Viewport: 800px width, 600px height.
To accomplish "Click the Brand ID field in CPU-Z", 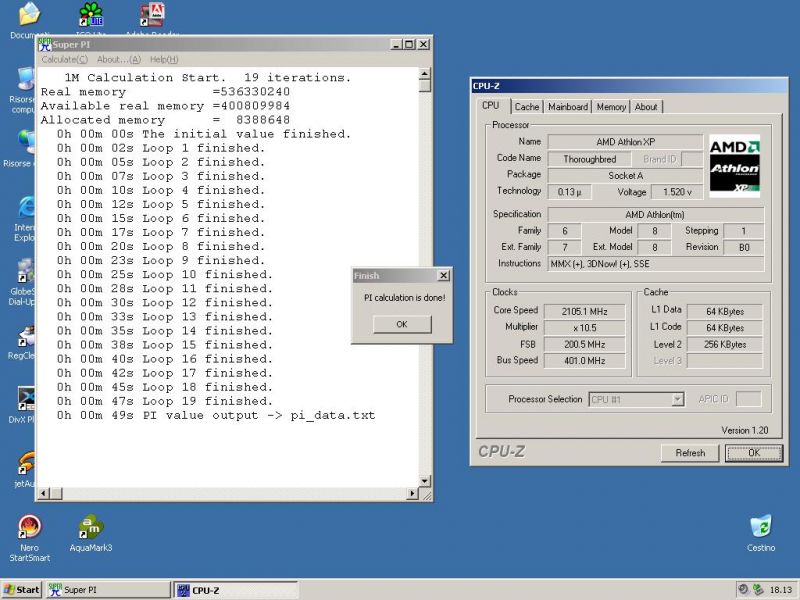I will pos(692,159).
